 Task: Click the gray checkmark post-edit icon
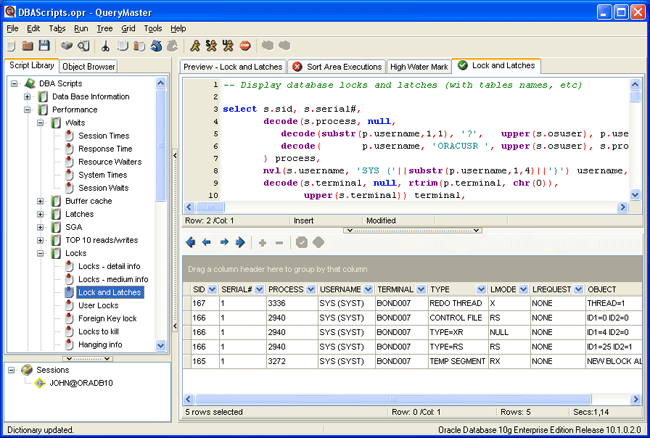pyautogui.click(x=302, y=242)
